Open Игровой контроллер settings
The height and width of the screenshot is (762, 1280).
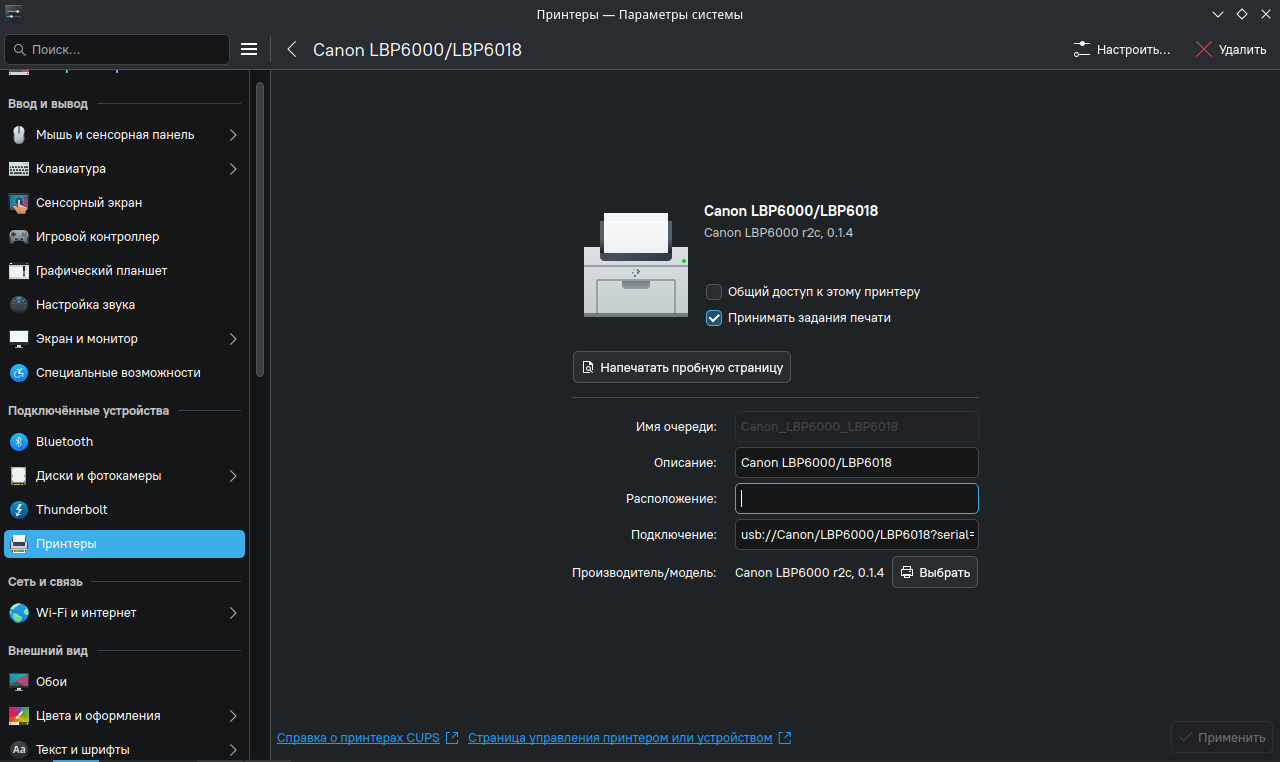(x=125, y=237)
